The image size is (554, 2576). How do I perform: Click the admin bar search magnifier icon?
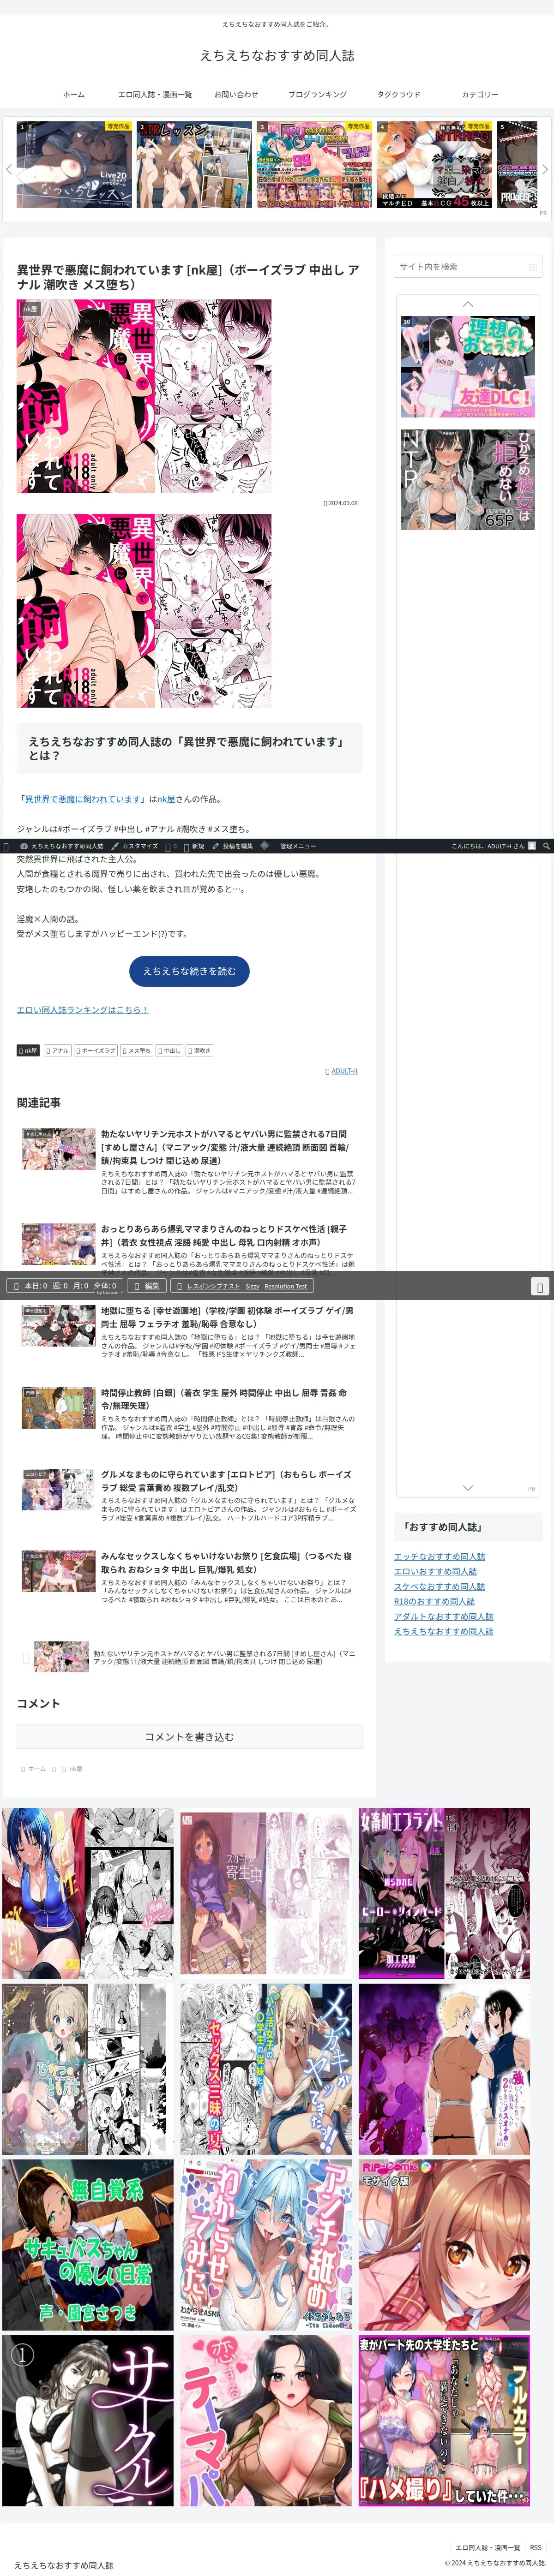[x=547, y=846]
